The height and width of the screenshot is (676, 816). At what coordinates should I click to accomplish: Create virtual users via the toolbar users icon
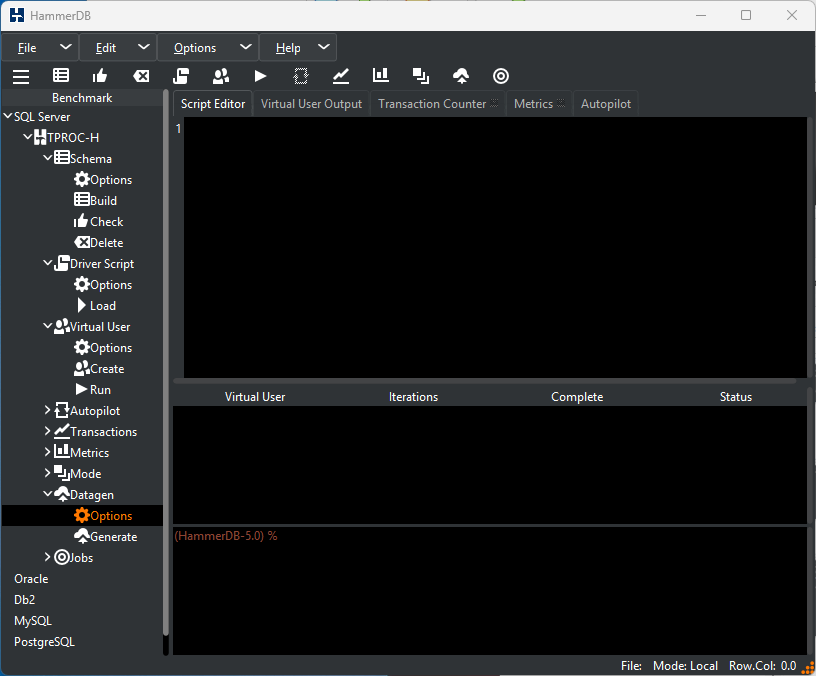[x=221, y=76]
